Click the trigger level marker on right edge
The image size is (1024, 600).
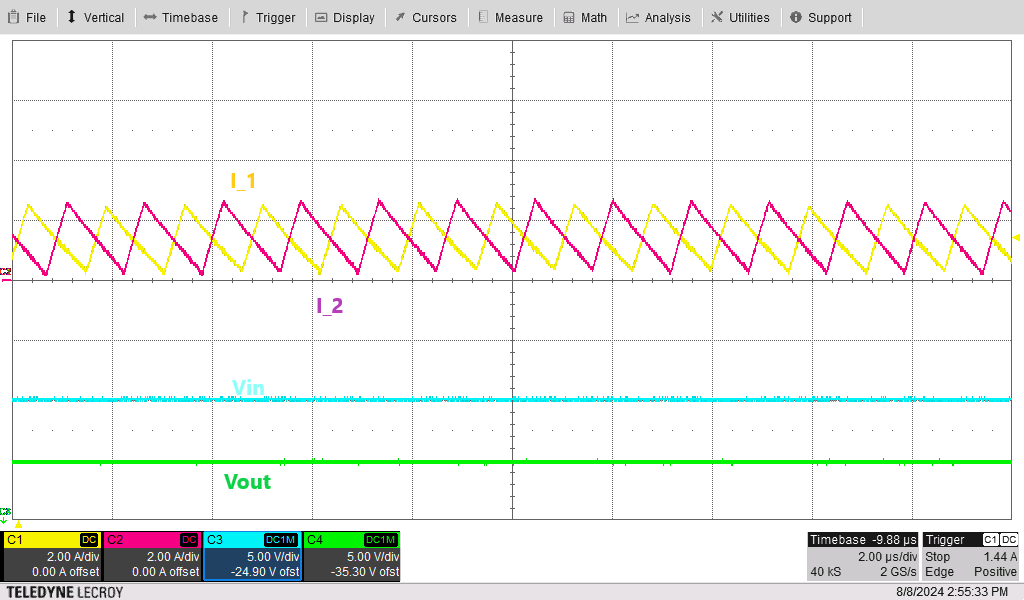click(1016, 237)
